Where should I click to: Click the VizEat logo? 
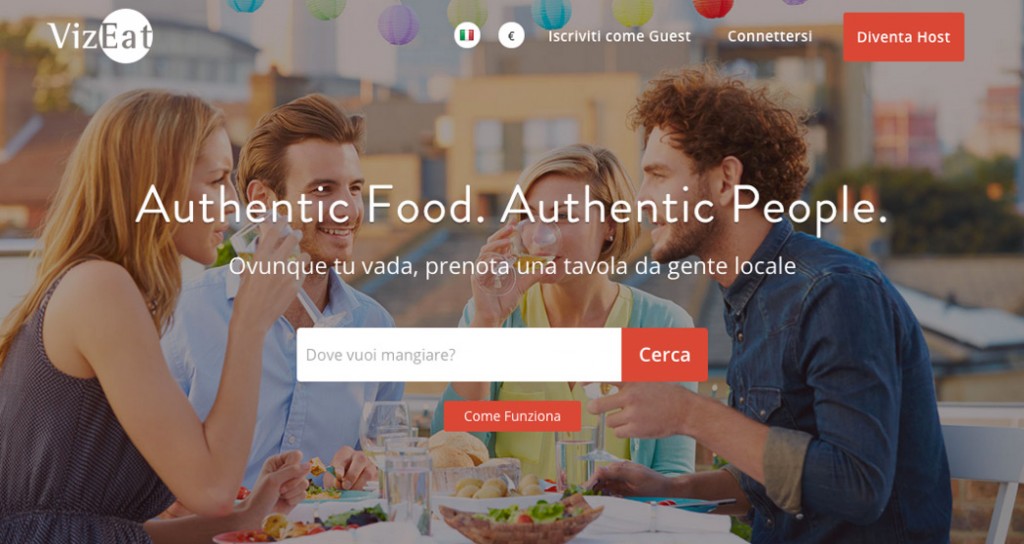pos(101,36)
